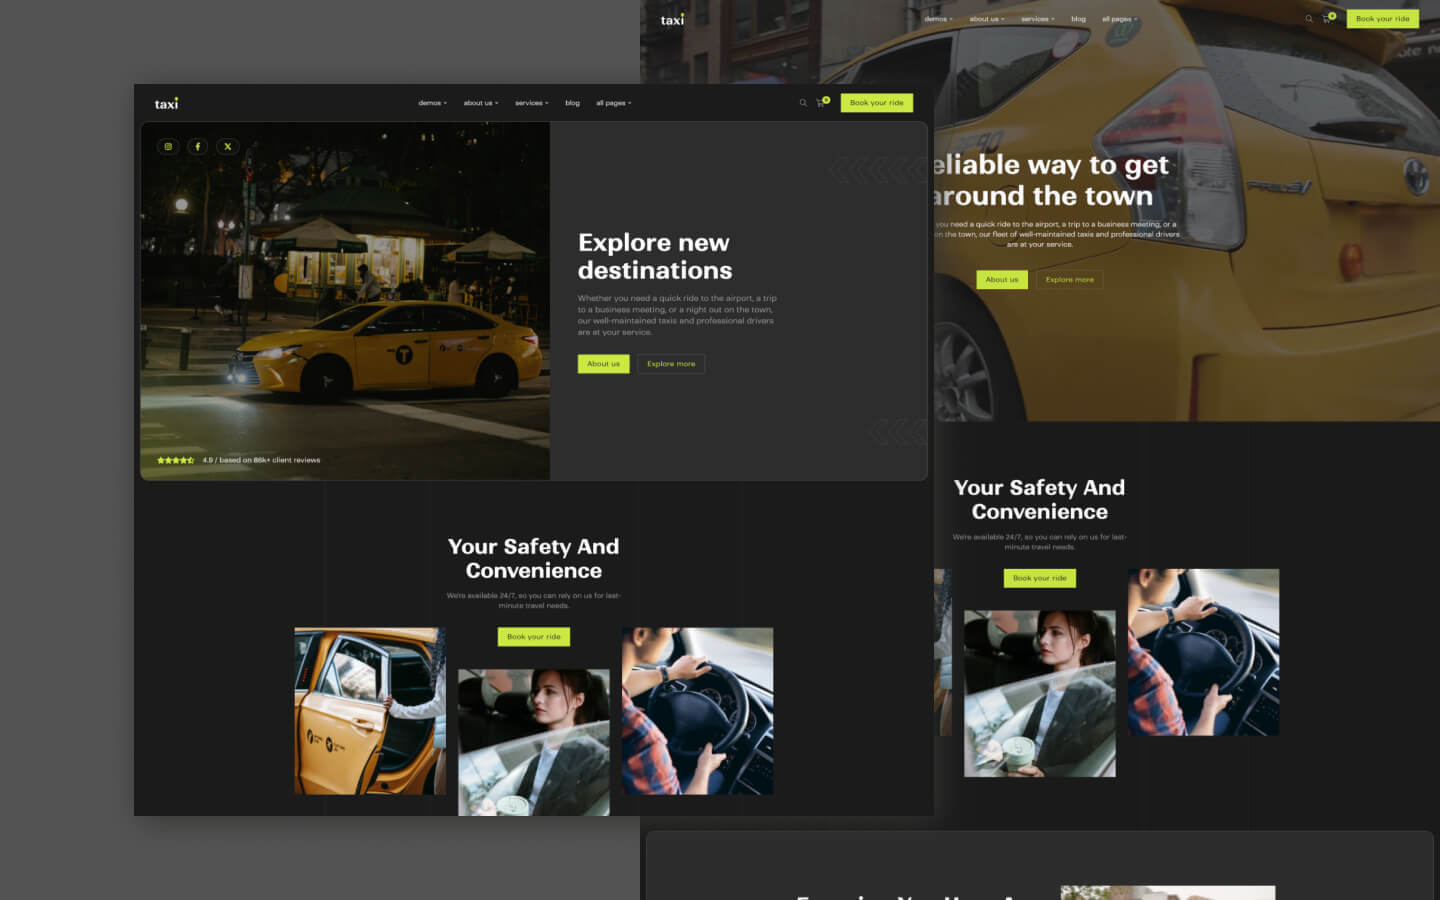Click About us button in back window hero
Viewport: 1440px width, 900px height.
coord(1002,280)
